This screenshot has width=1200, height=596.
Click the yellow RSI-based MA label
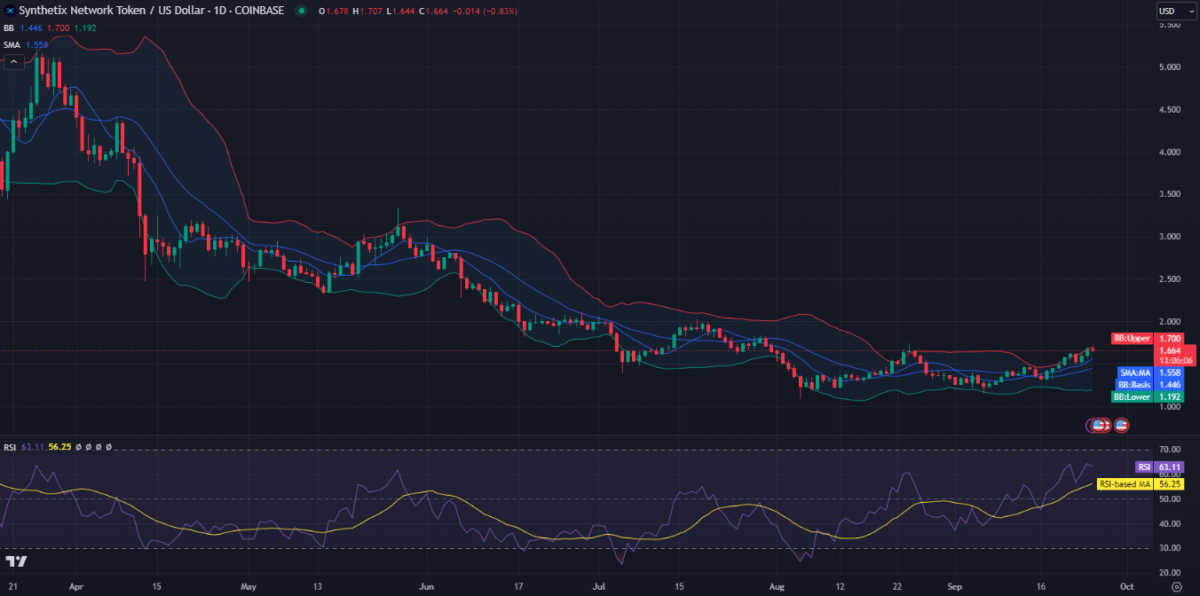coord(1140,483)
